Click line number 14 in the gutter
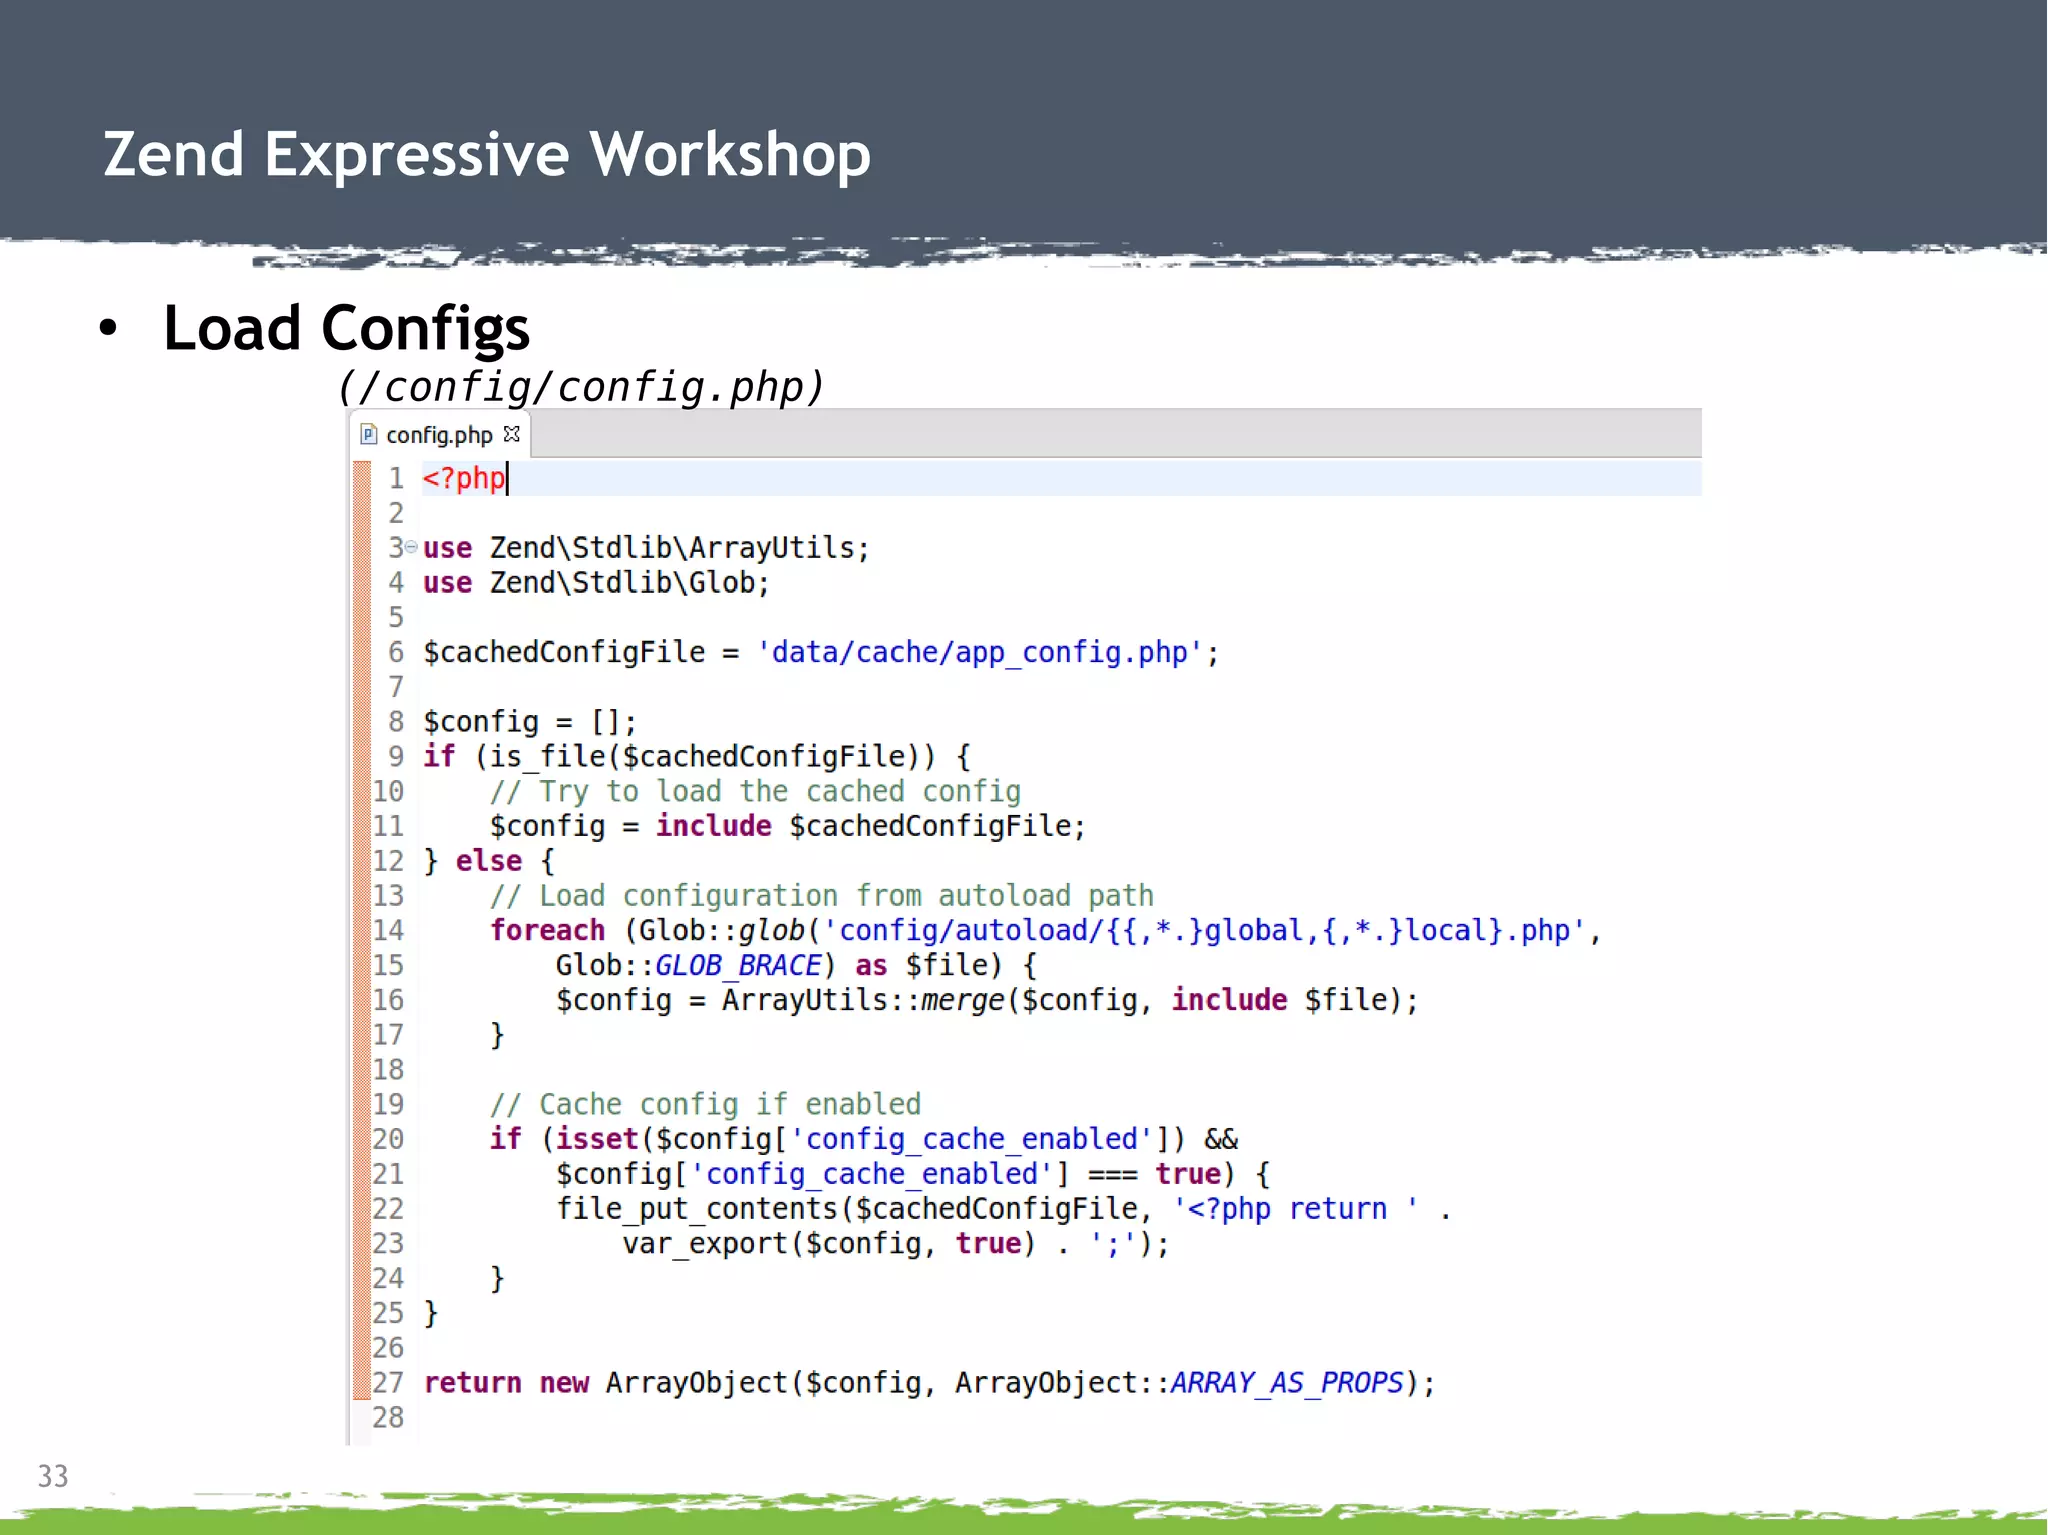Viewport: 2048px width, 1535px height. [388, 930]
